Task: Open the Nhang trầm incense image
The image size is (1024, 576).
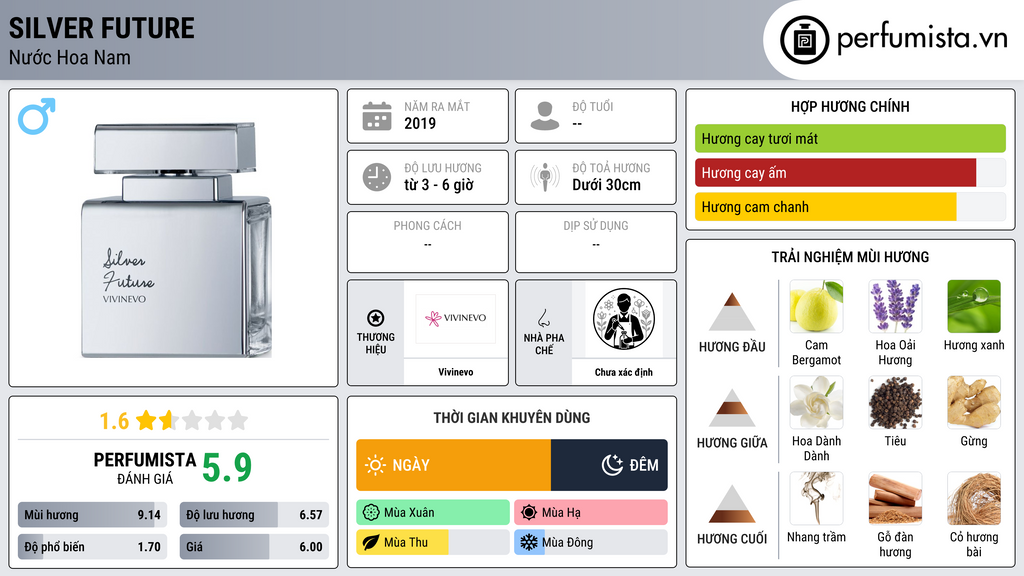Action: (x=816, y=498)
